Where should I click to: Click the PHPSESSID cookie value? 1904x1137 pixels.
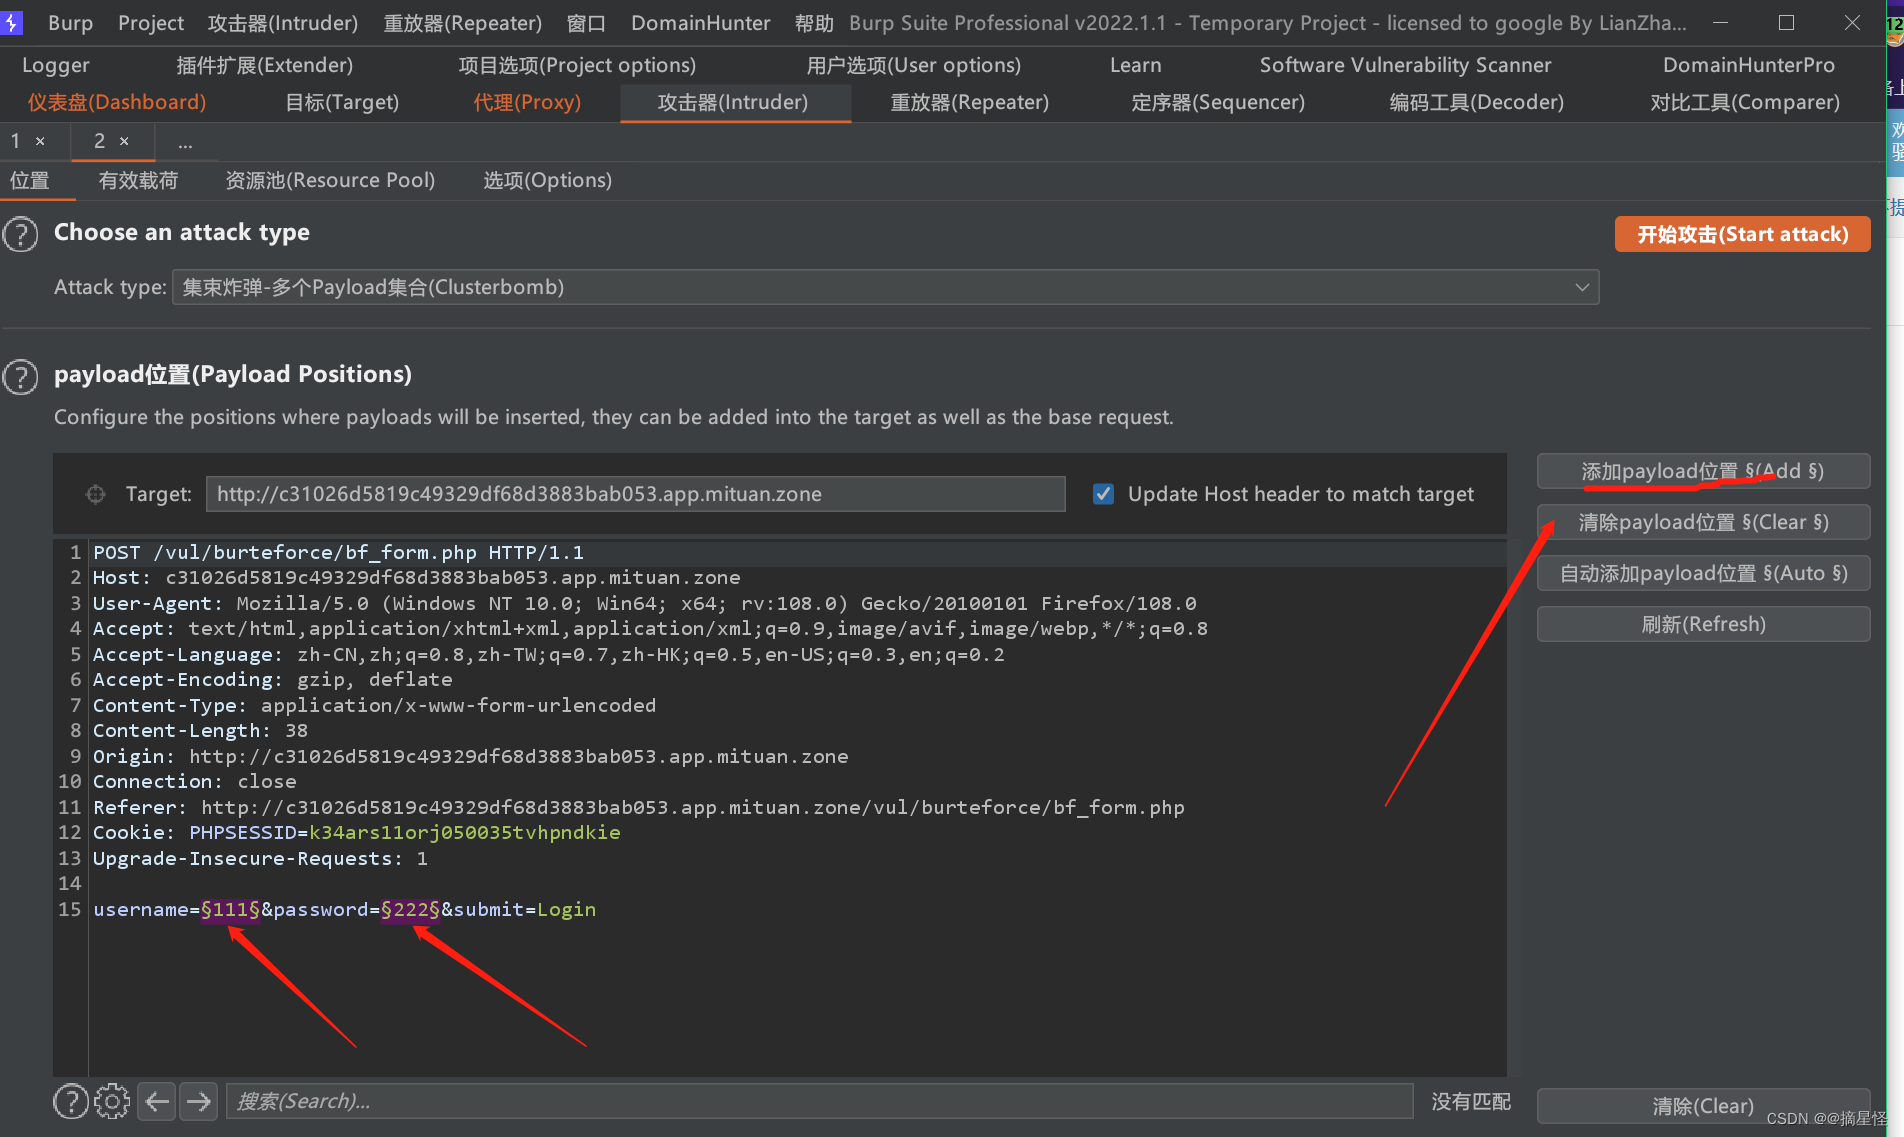point(465,832)
